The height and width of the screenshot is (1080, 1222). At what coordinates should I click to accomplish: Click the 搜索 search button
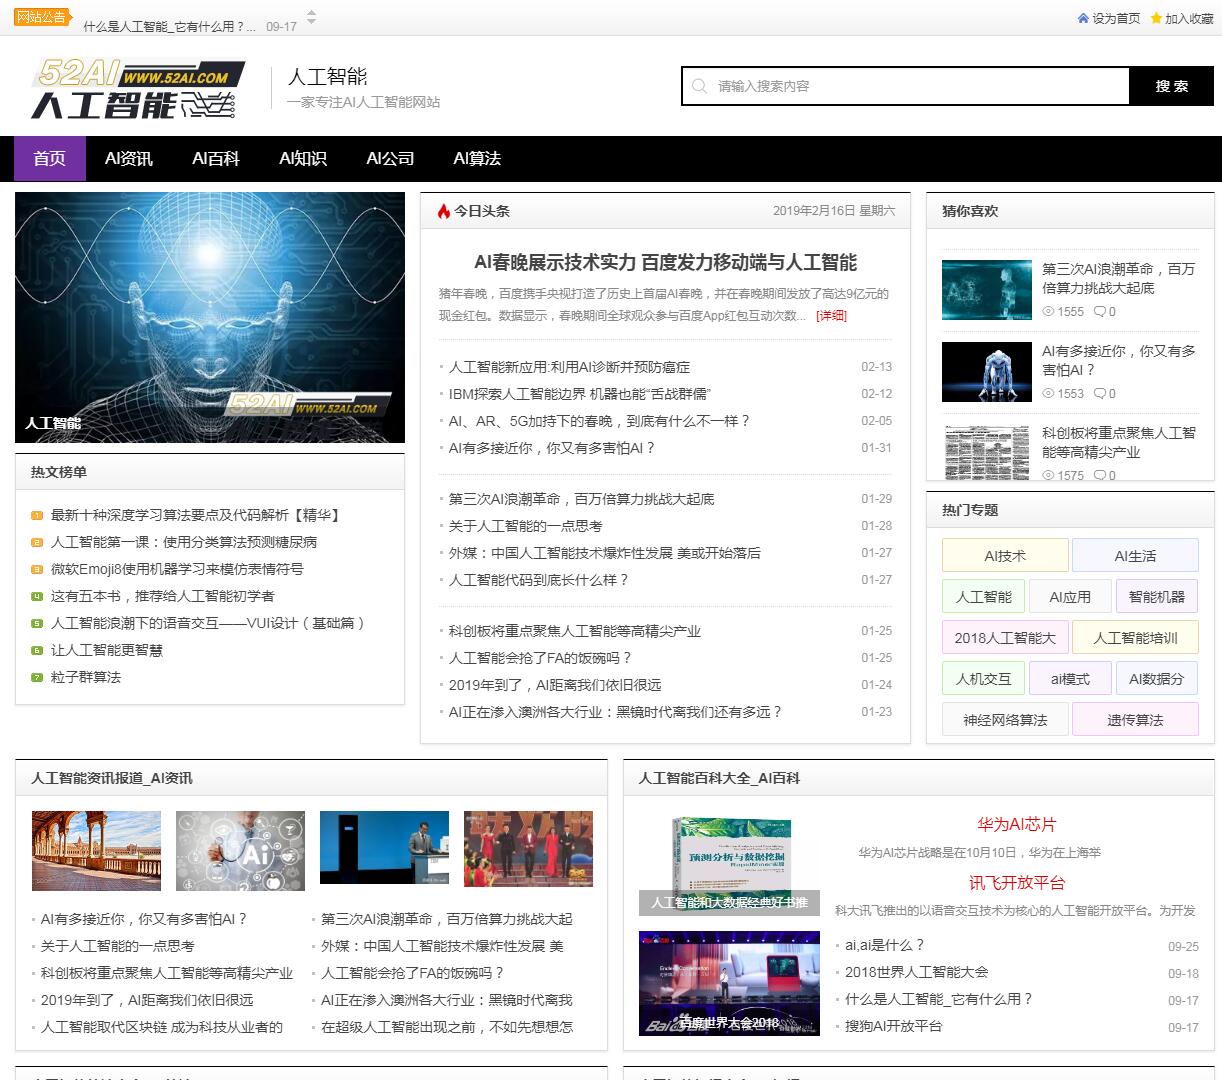tap(1171, 86)
